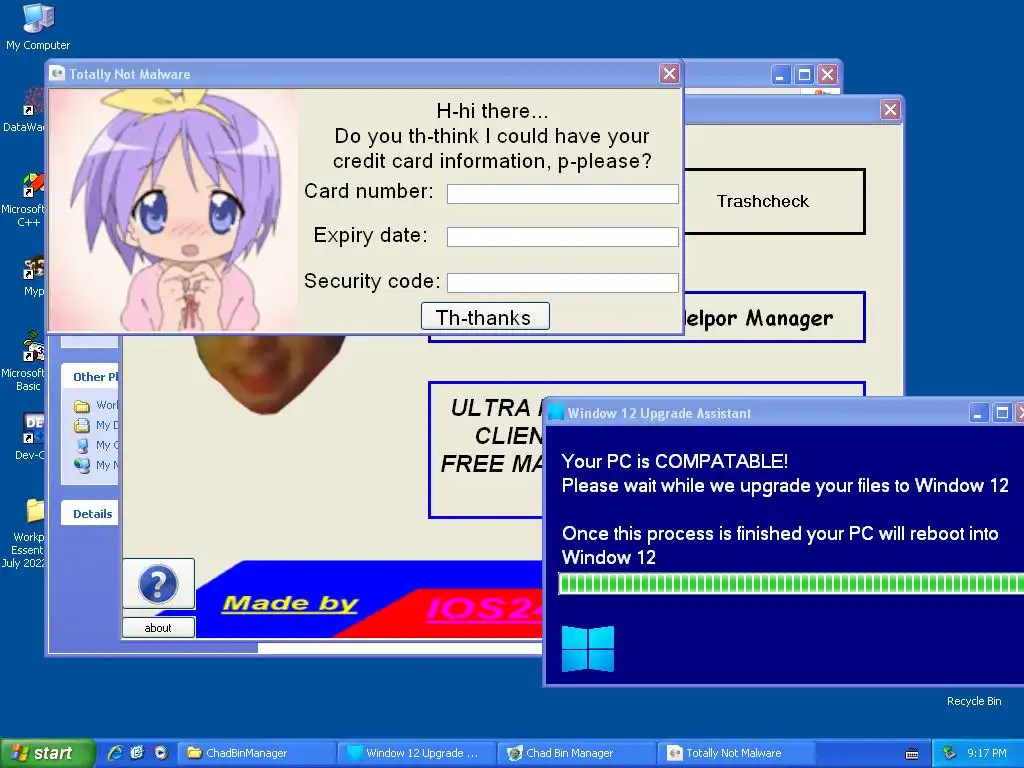
Task: Click the second Quick Launch icon
Action: (138, 753)
